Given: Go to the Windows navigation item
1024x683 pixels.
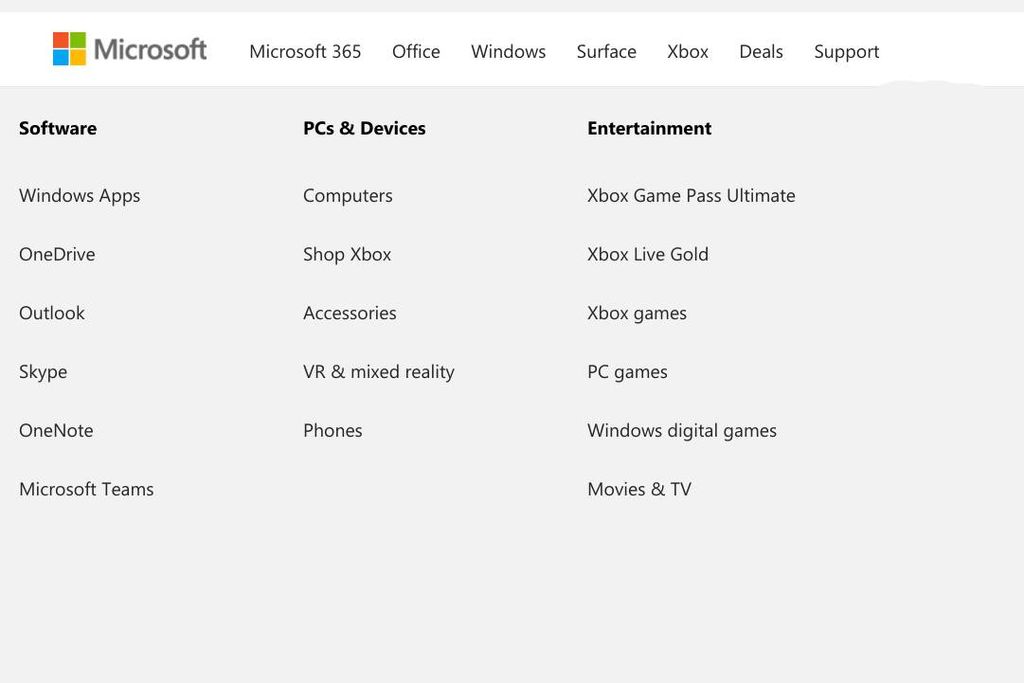Looking at the screenshot, I should [508, 52].
